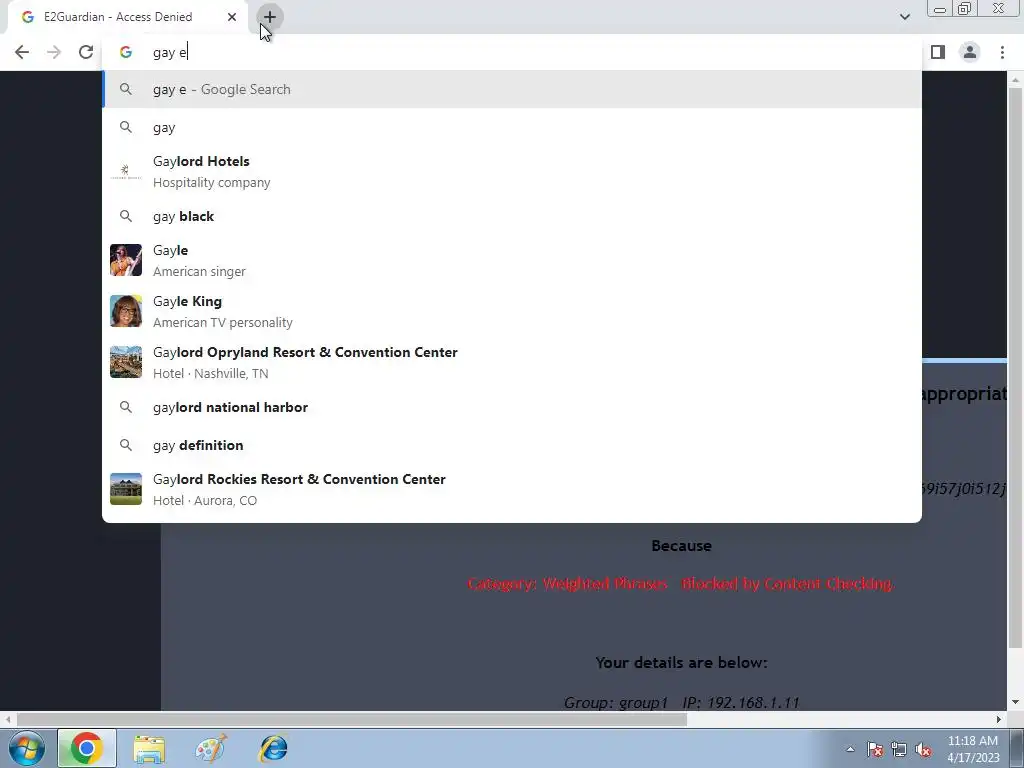This screenshot has height=768, width=1024.
Task: Select Gaylord Opryland Resort & Convention Center
Action: click(x=512, y=362)
